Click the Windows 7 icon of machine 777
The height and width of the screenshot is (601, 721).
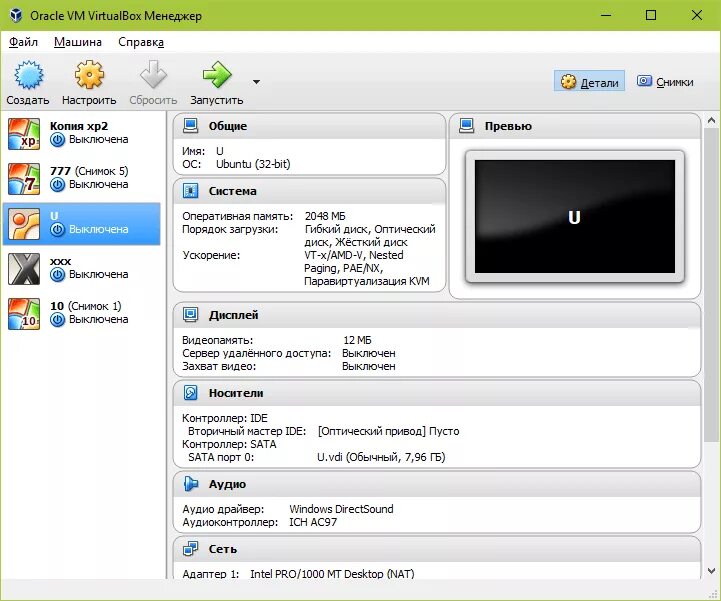click(24, 178)
